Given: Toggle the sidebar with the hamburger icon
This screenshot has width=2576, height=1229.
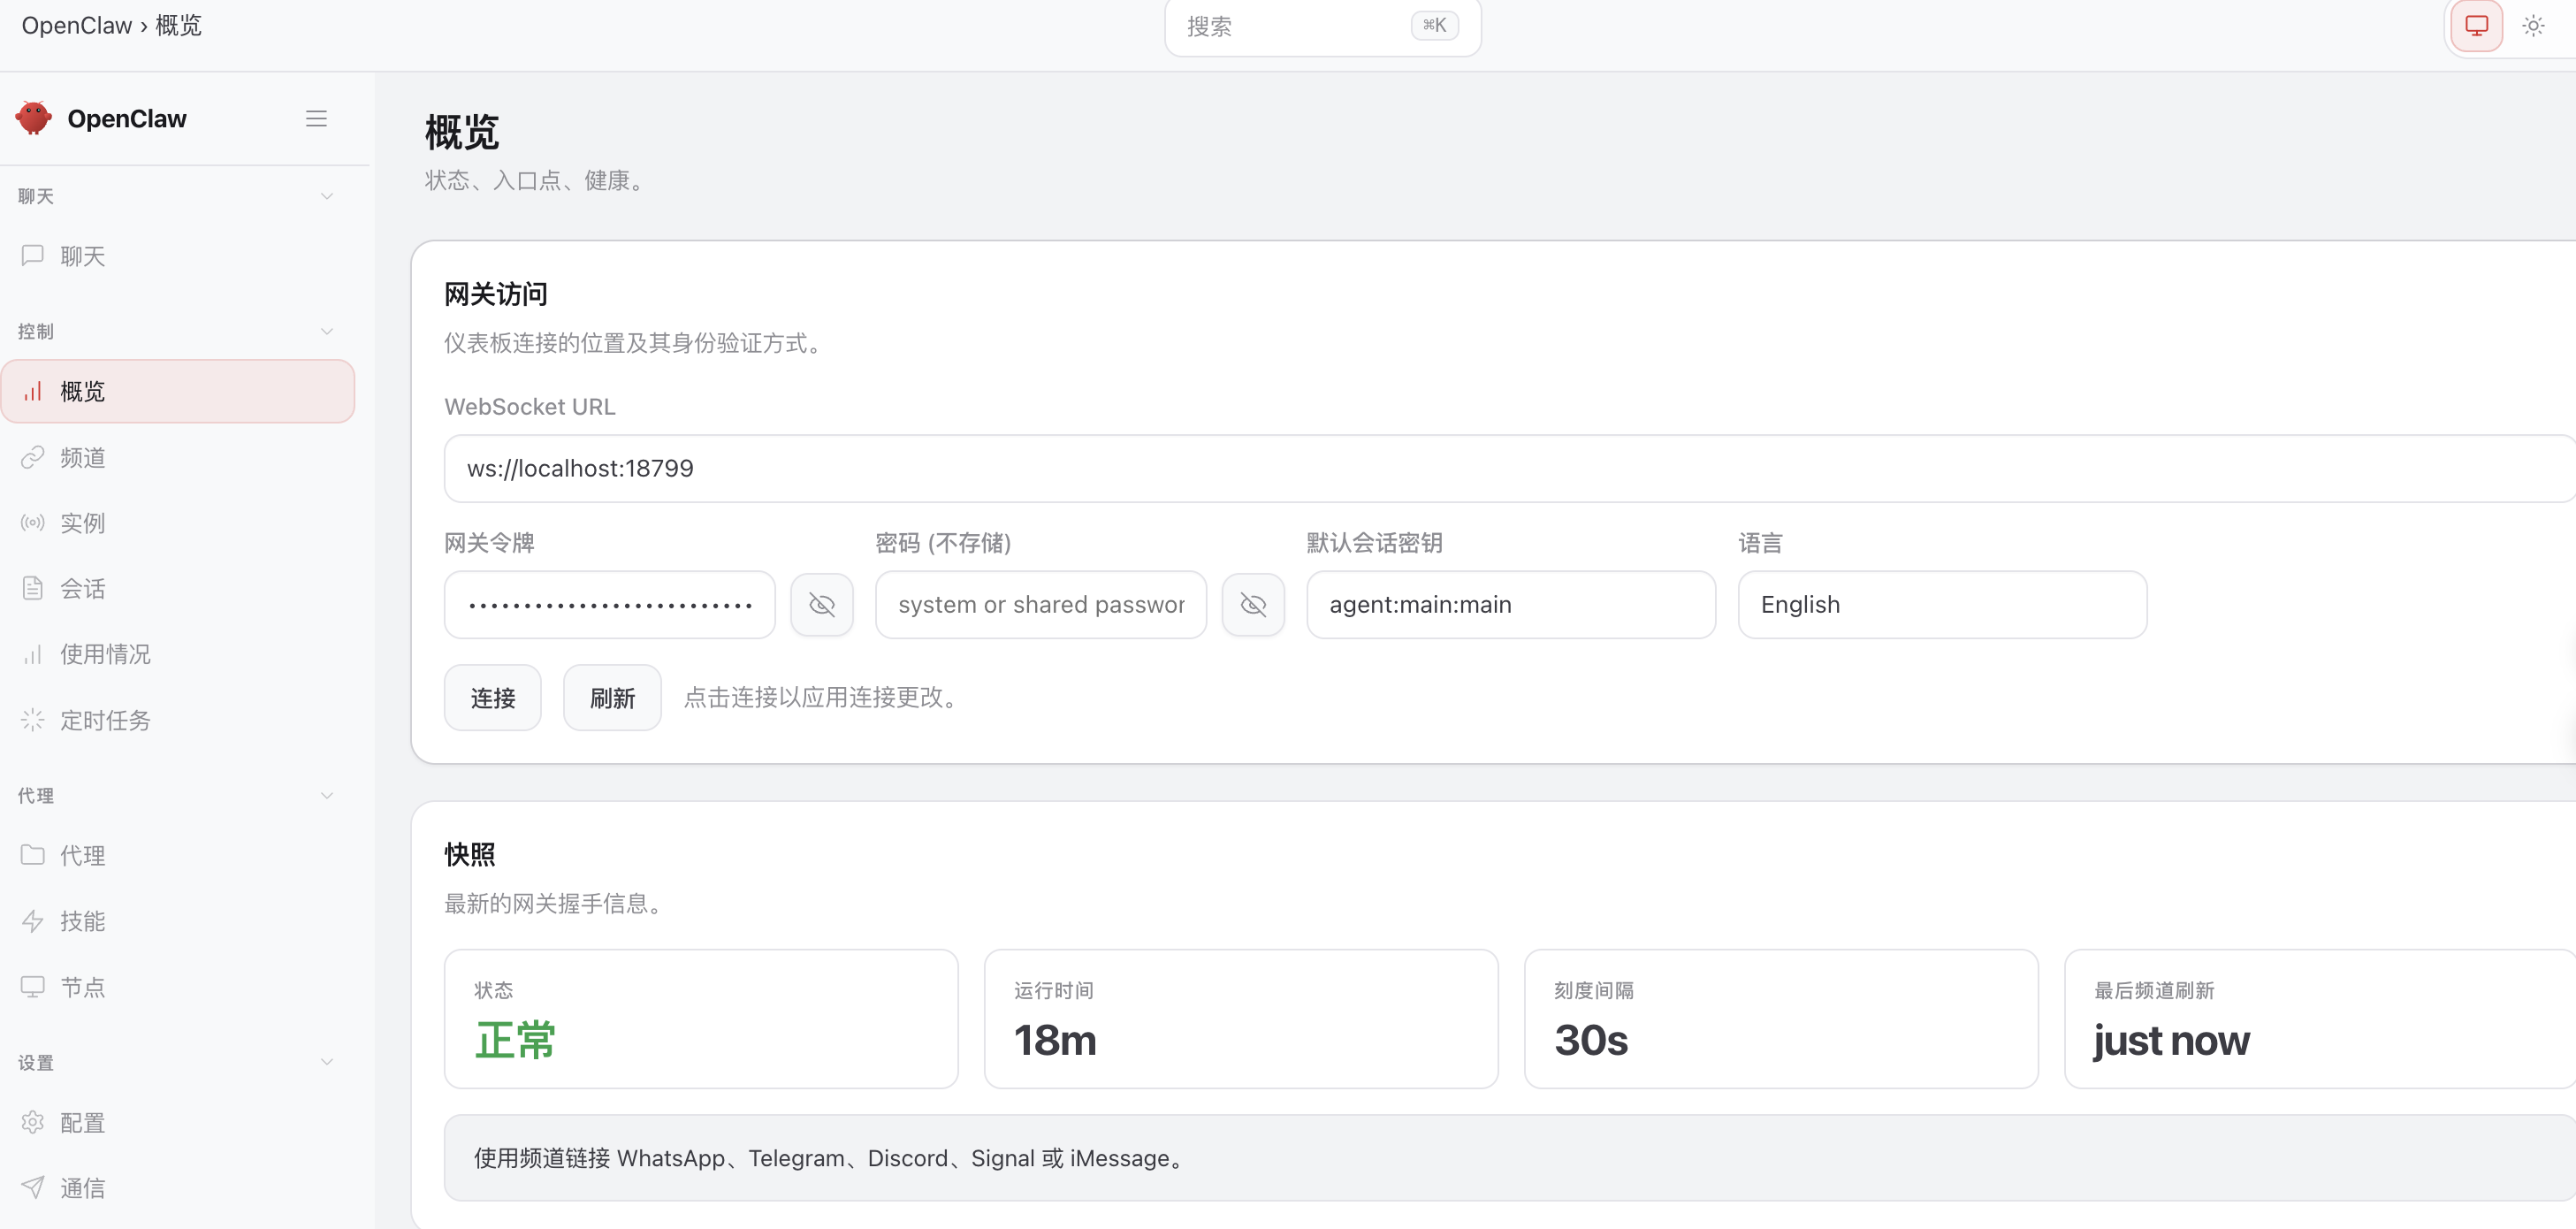Looking at the screenshot, I should 317,118.
